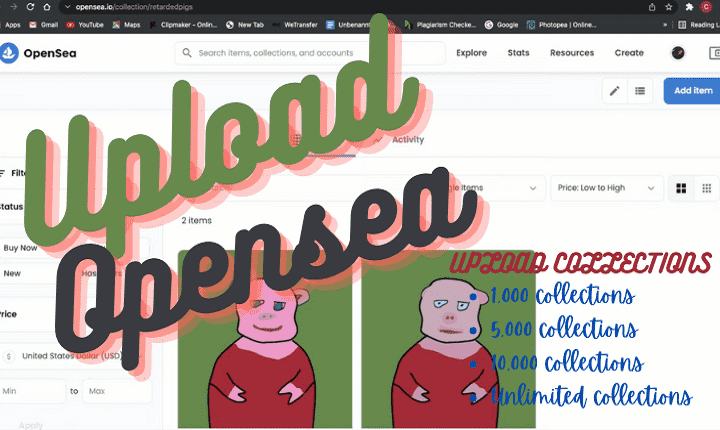Open the New Tab bookmark
Image resolution: width=720 pixels, height=430 pixels.
245,25
